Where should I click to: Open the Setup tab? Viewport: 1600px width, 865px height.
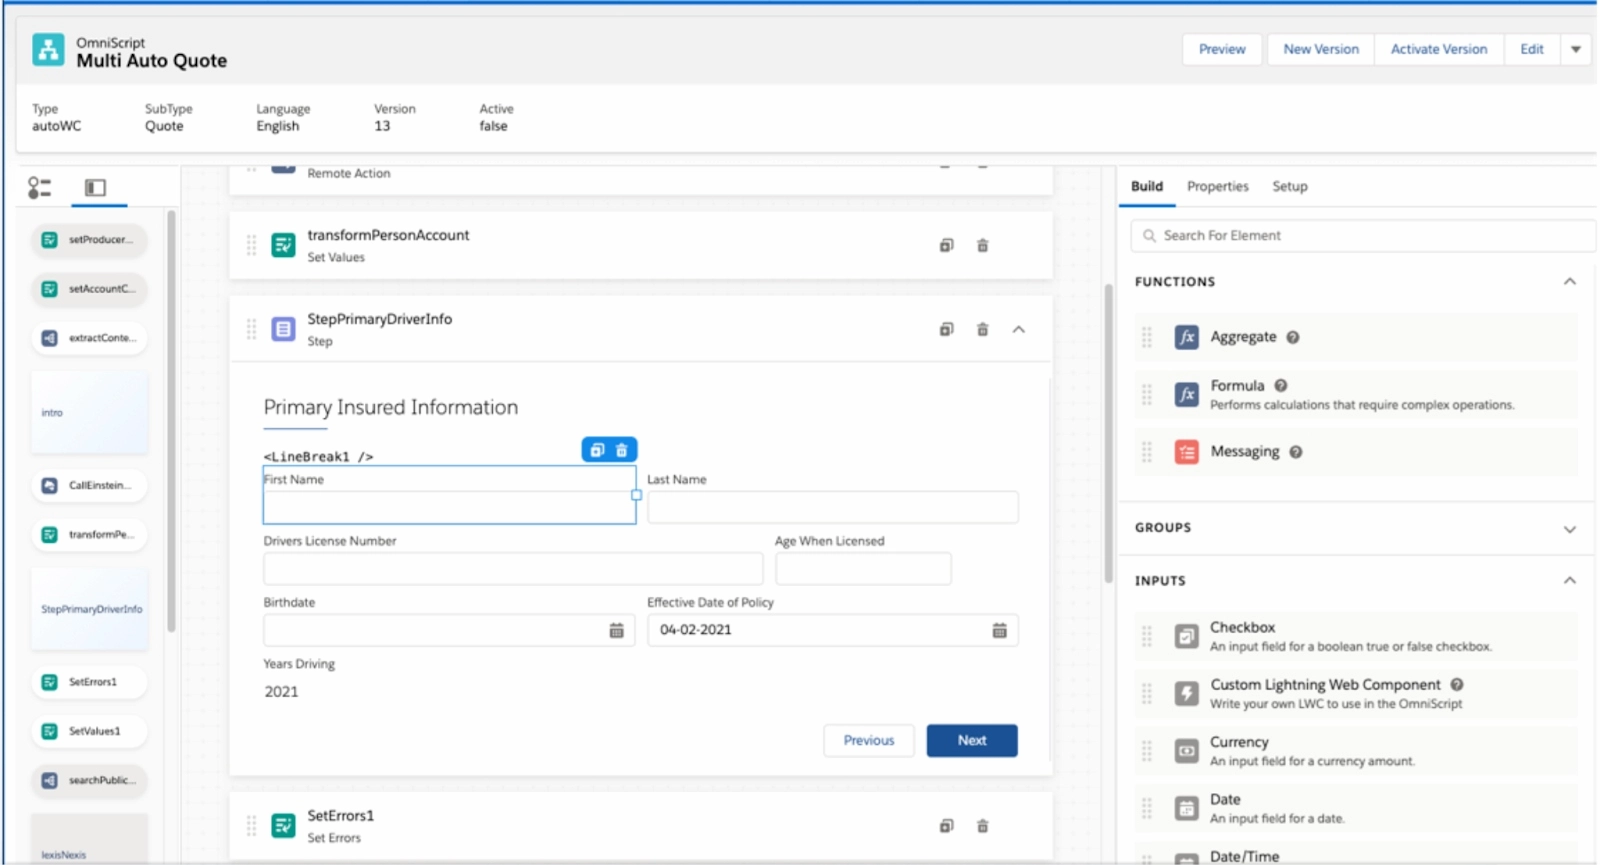click(x=1289, y=186)
